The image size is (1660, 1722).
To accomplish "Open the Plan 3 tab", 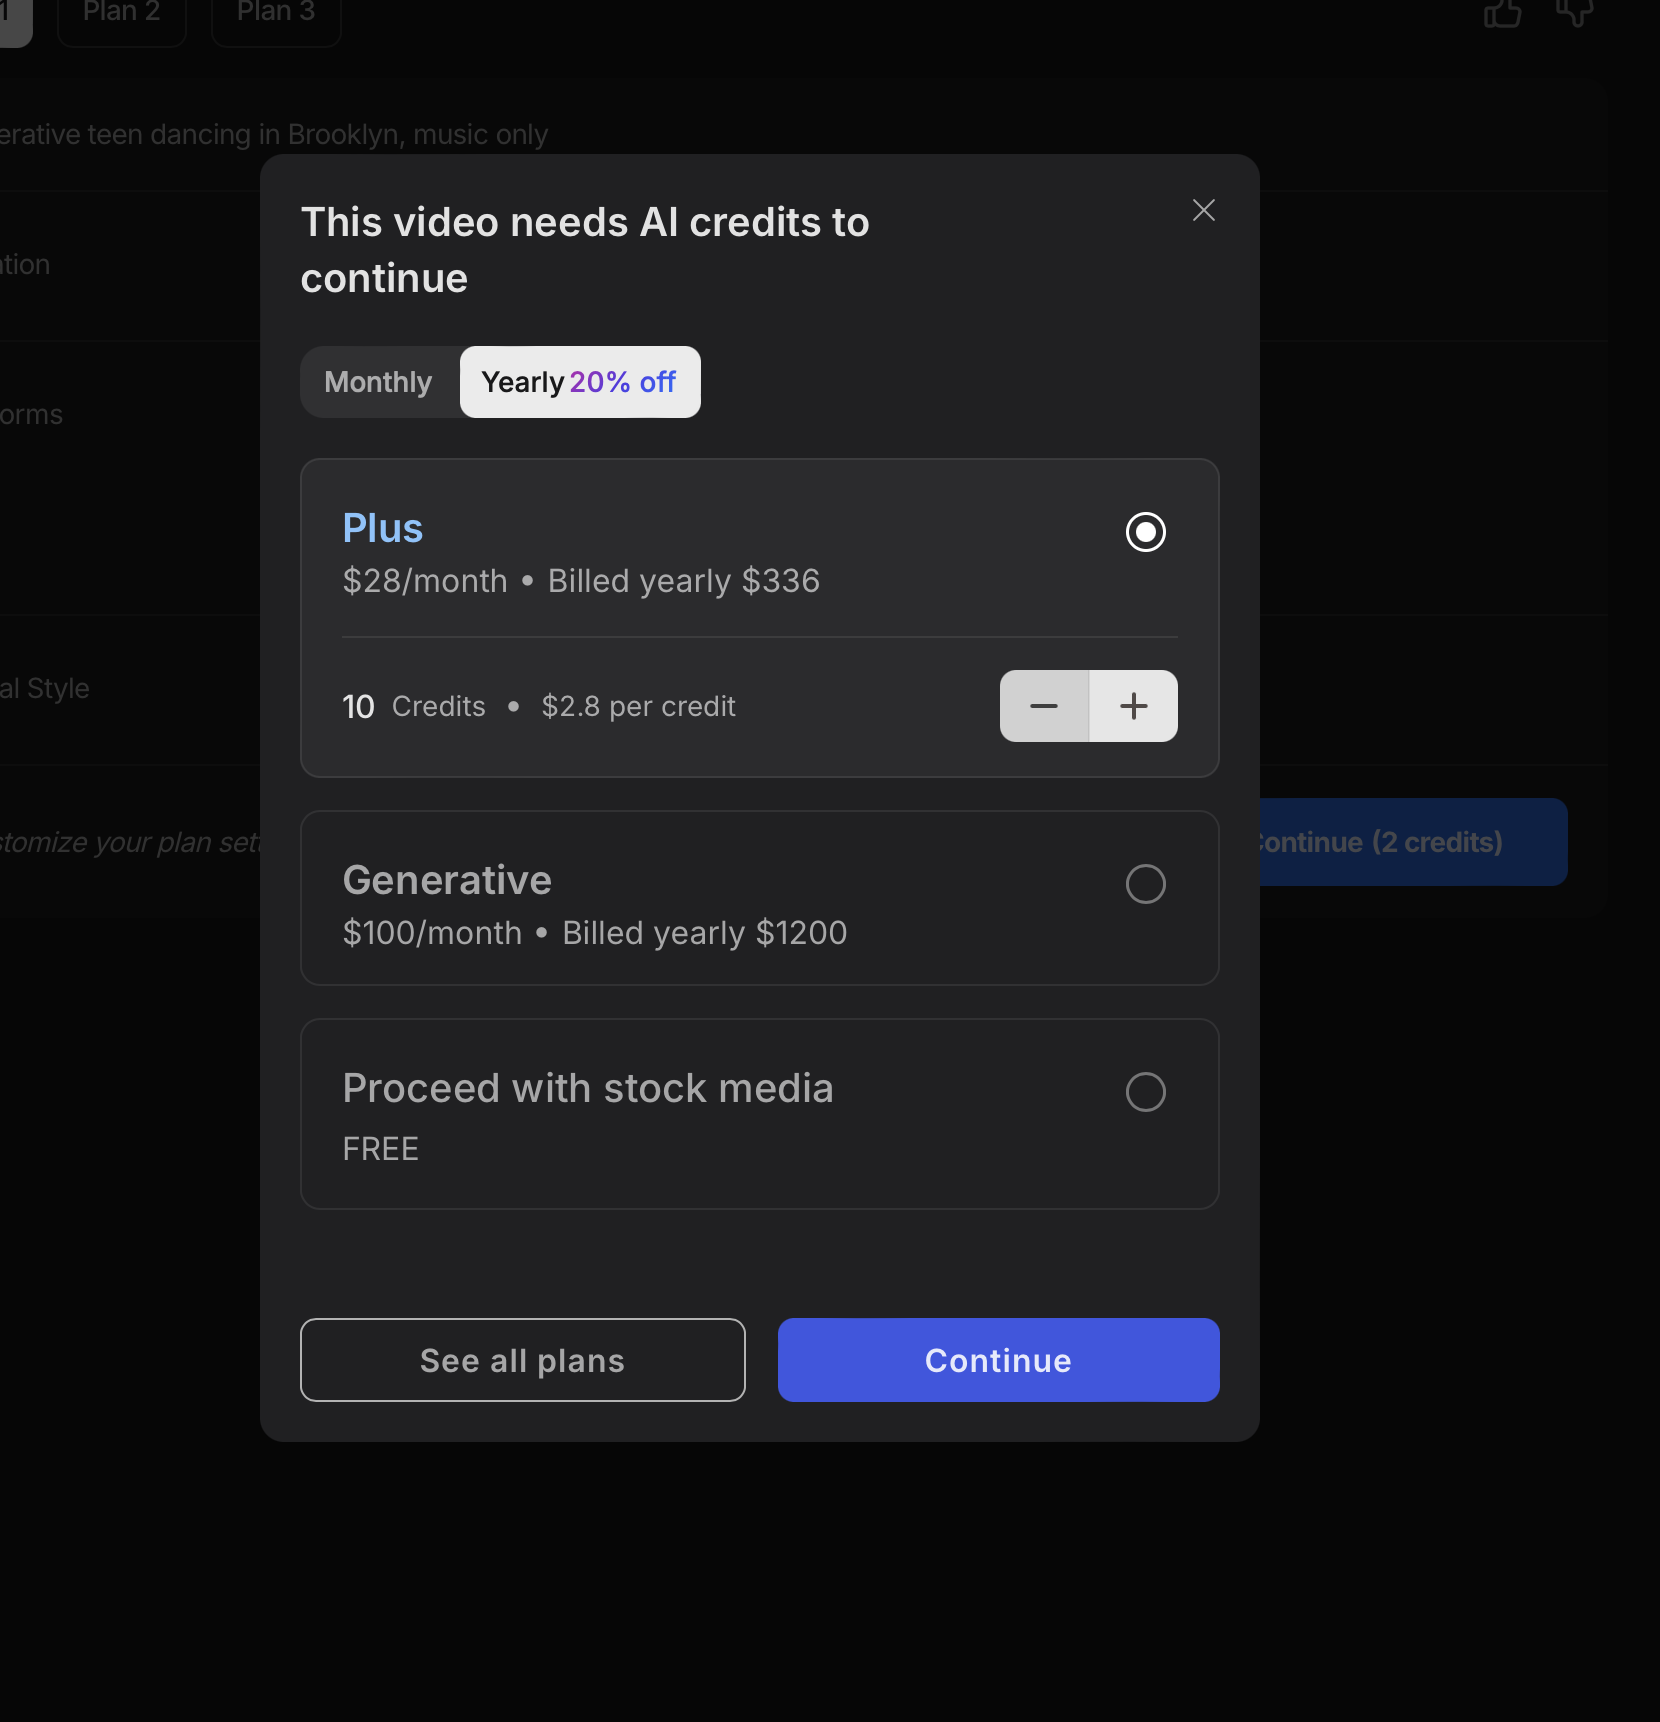I will tap(276, 14).
